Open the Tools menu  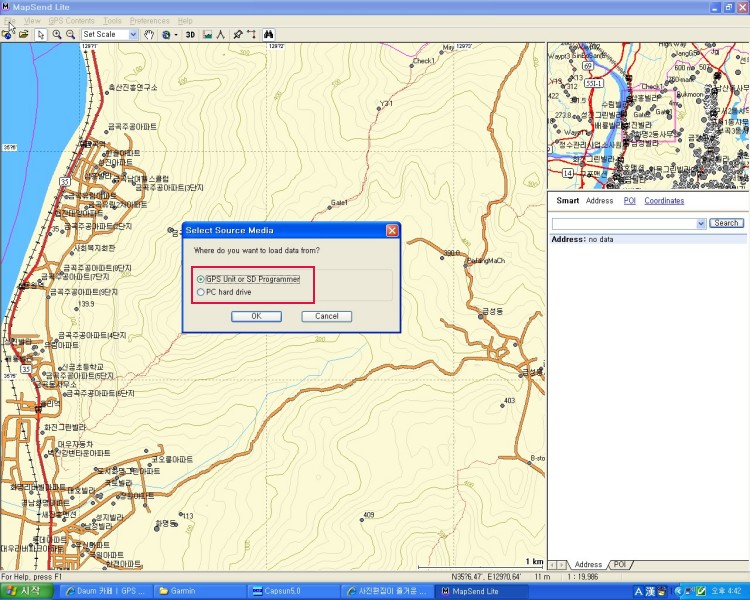[112, 21]
